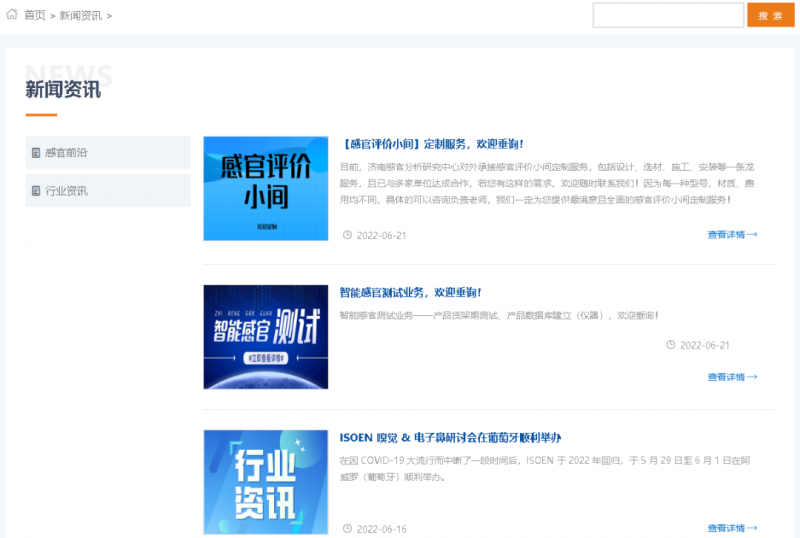Click document icon beside 感官前沿

point(37,153)
